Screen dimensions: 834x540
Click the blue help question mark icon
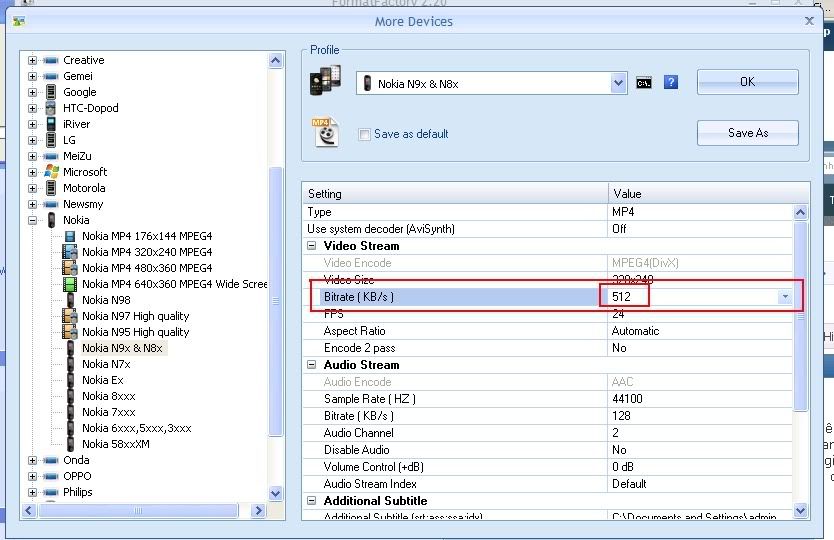(671, 82)
